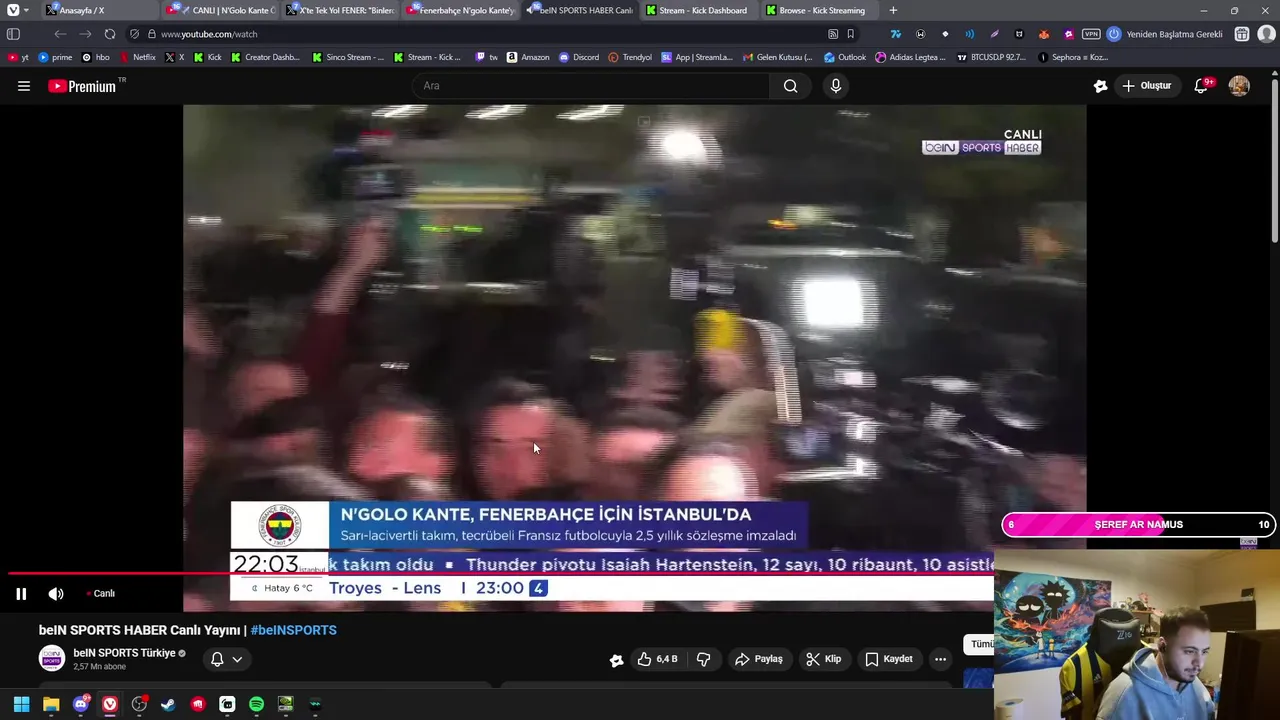Viewport: 1280px width, 720px height.
Task: Reload the page with the refresh icon
Action: [110, 34]
